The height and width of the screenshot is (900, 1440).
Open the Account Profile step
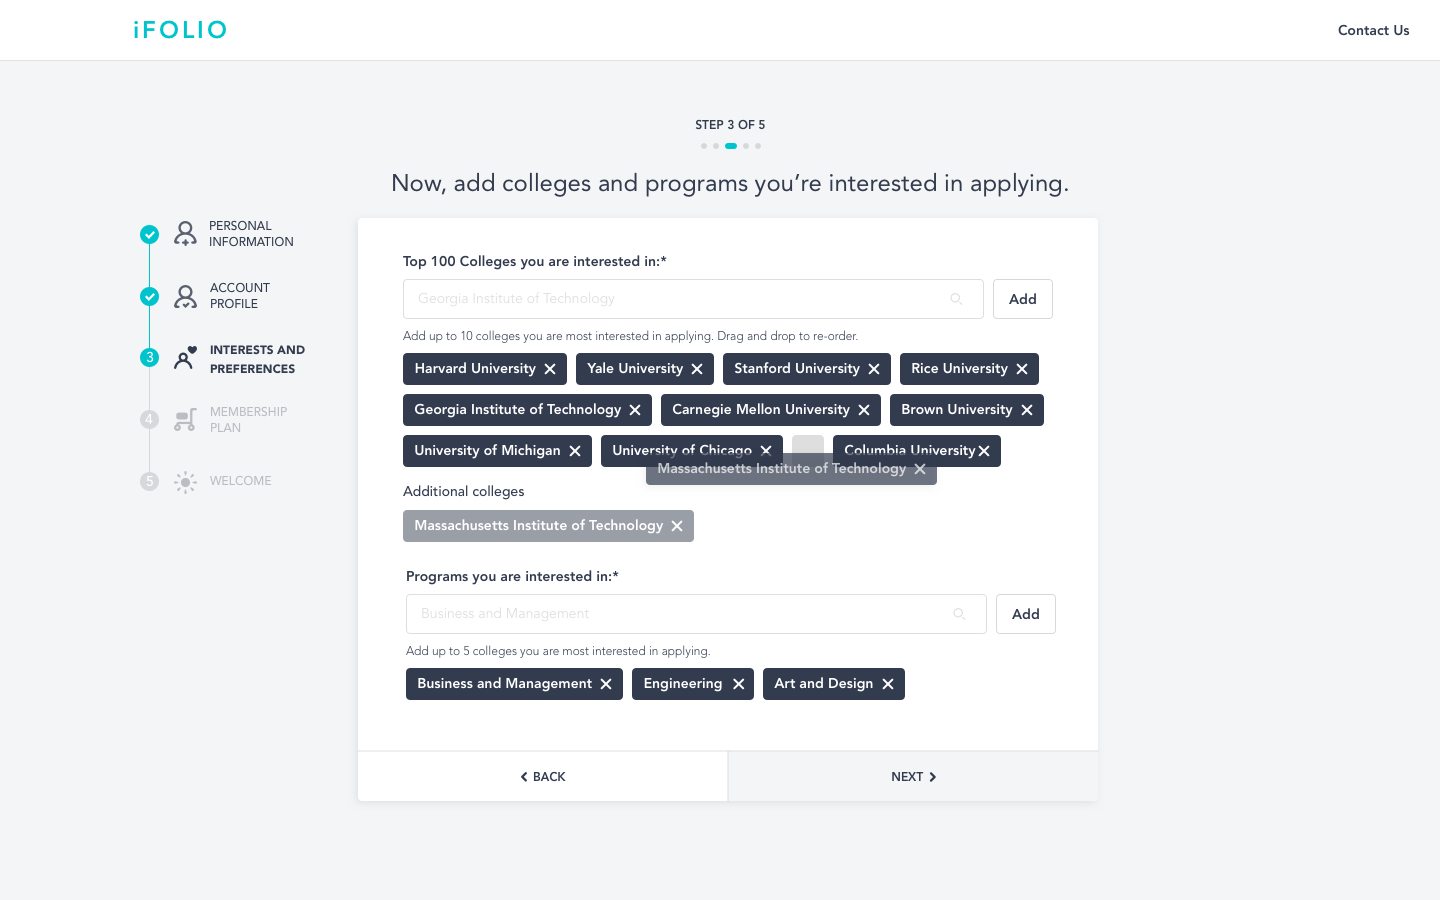[x=240, y=296]
